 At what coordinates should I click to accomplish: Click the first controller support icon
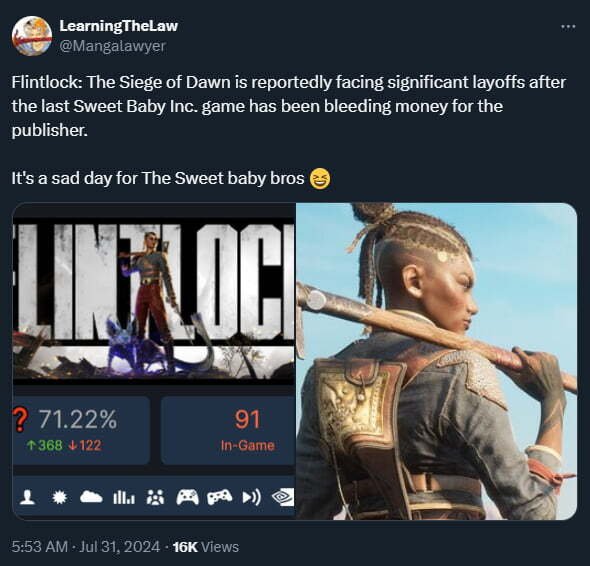point(187,498)
